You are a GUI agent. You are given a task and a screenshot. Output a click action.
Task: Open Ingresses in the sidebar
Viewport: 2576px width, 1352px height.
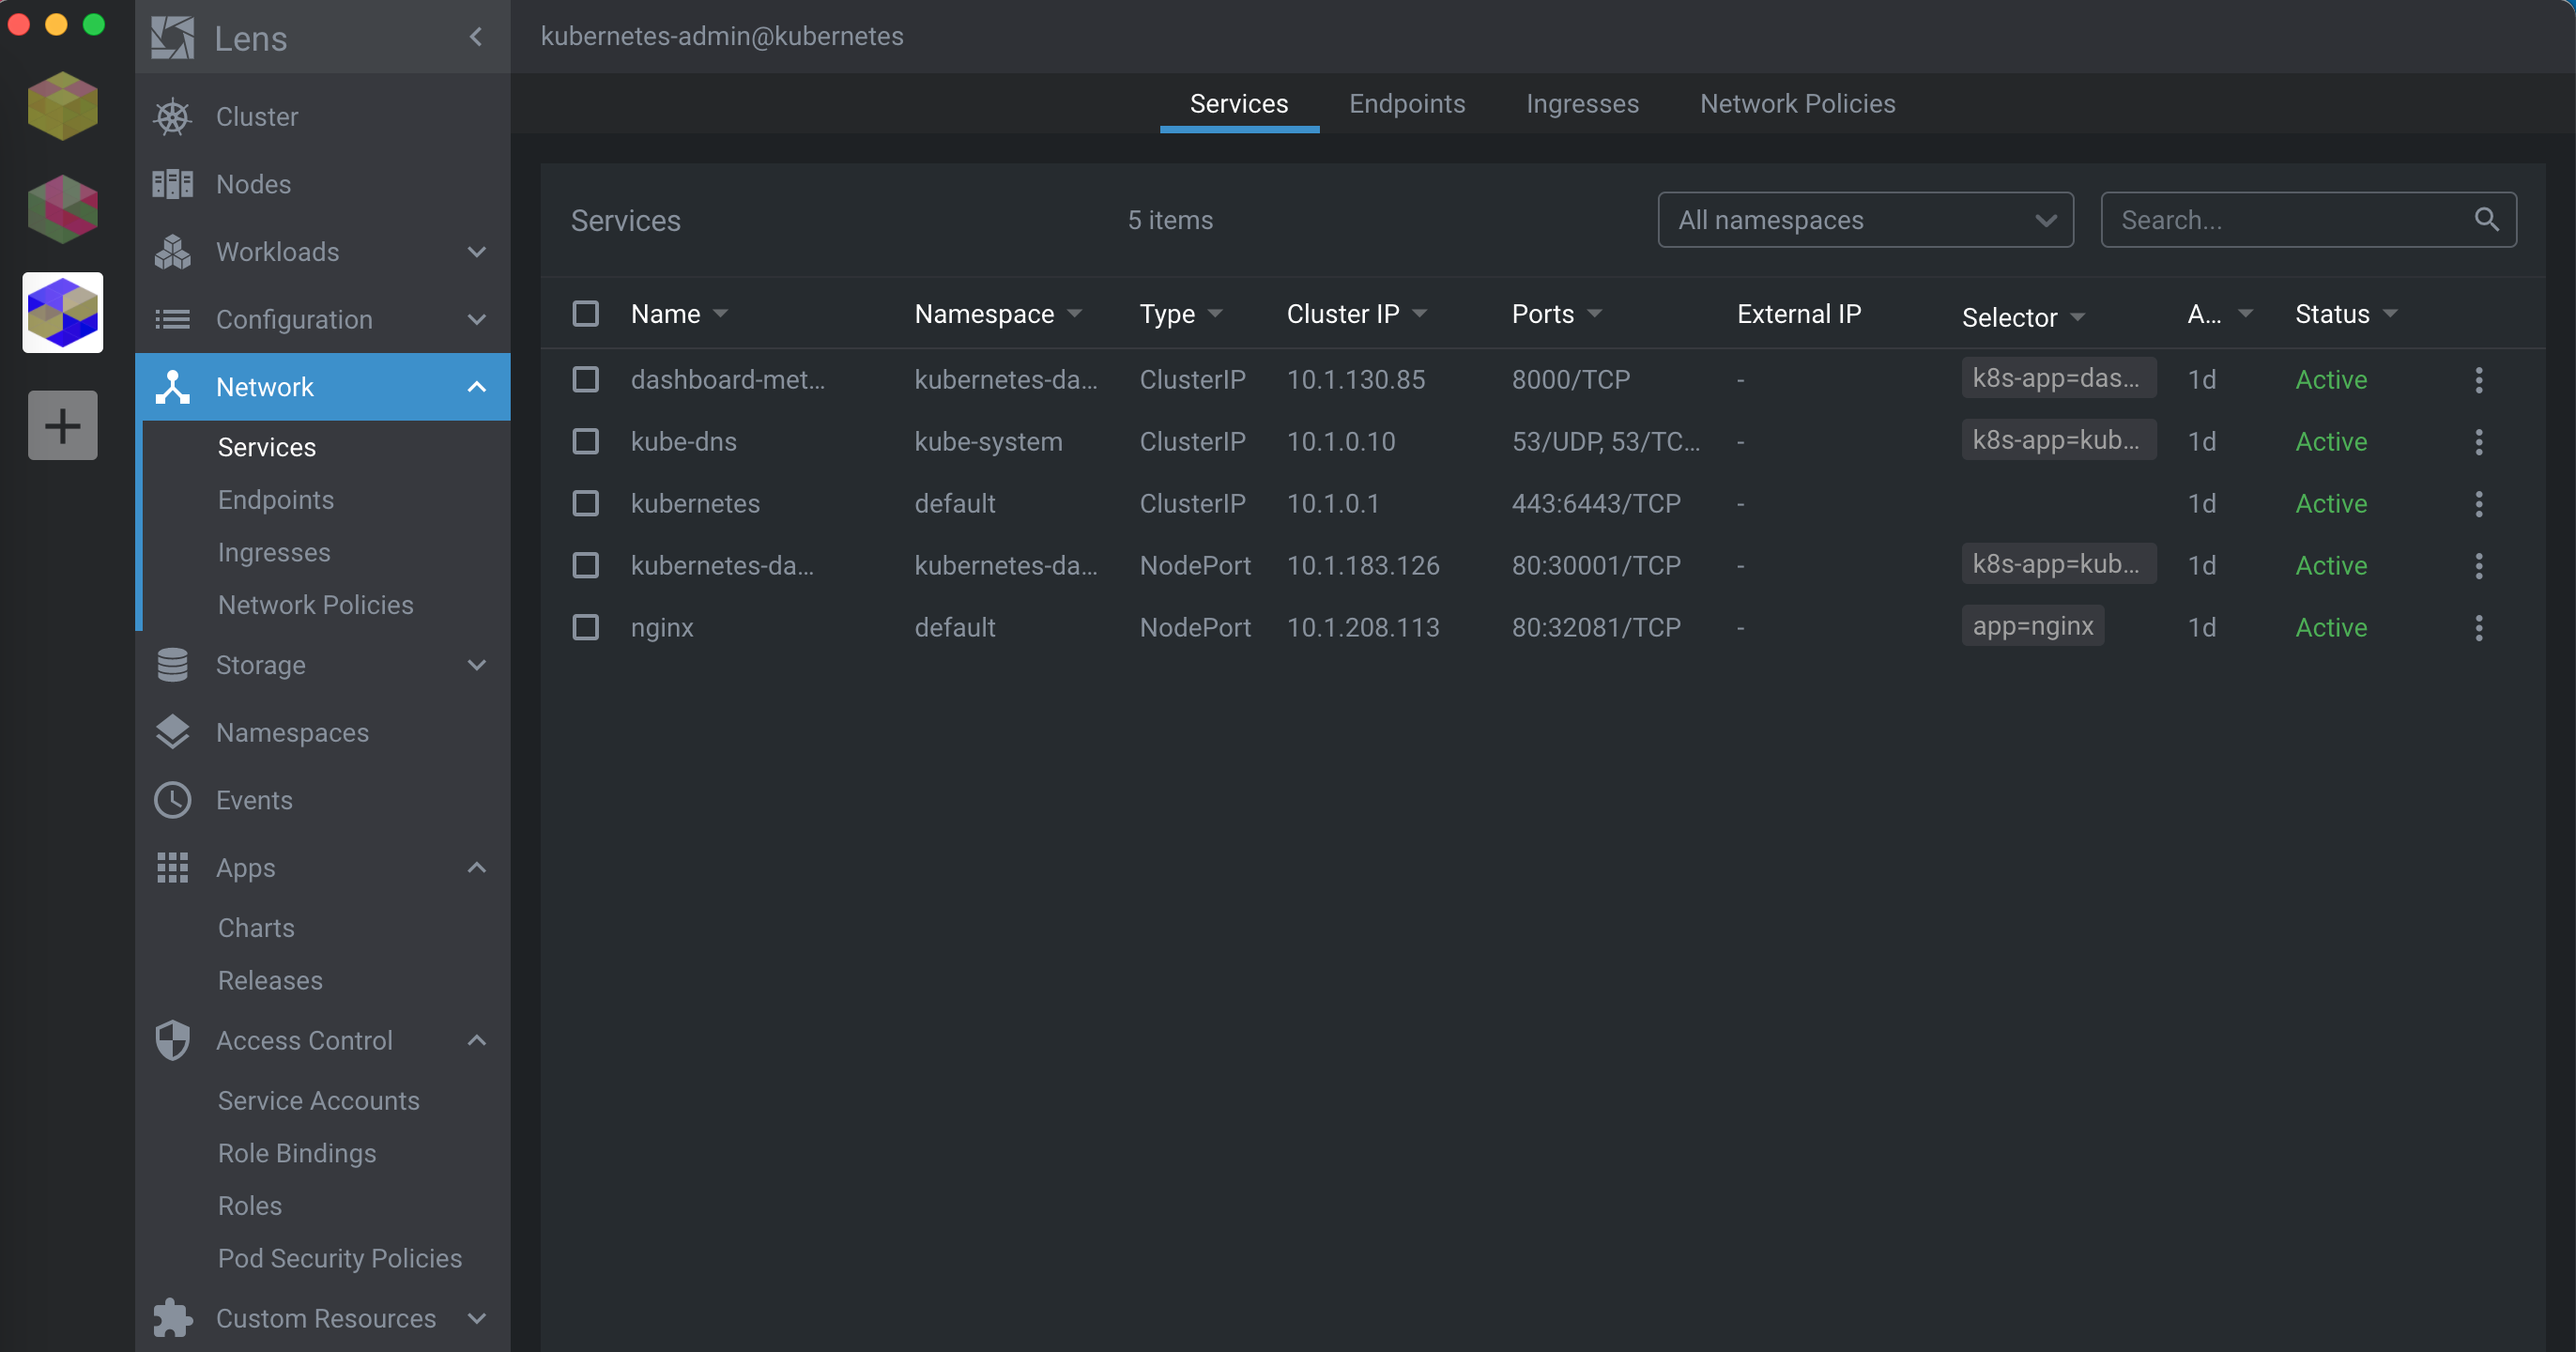[274, 553]
